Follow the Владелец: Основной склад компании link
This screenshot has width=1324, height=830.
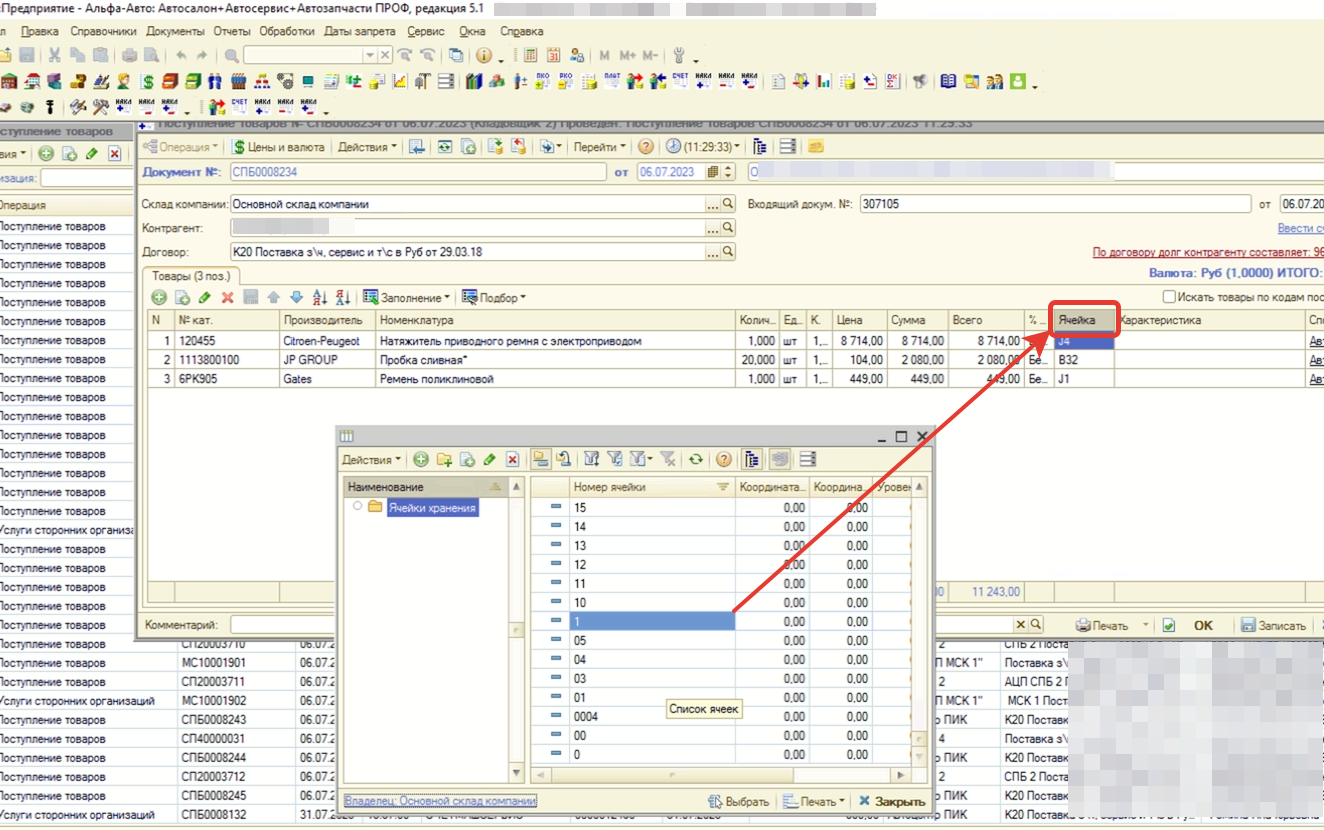click(440, 801)
